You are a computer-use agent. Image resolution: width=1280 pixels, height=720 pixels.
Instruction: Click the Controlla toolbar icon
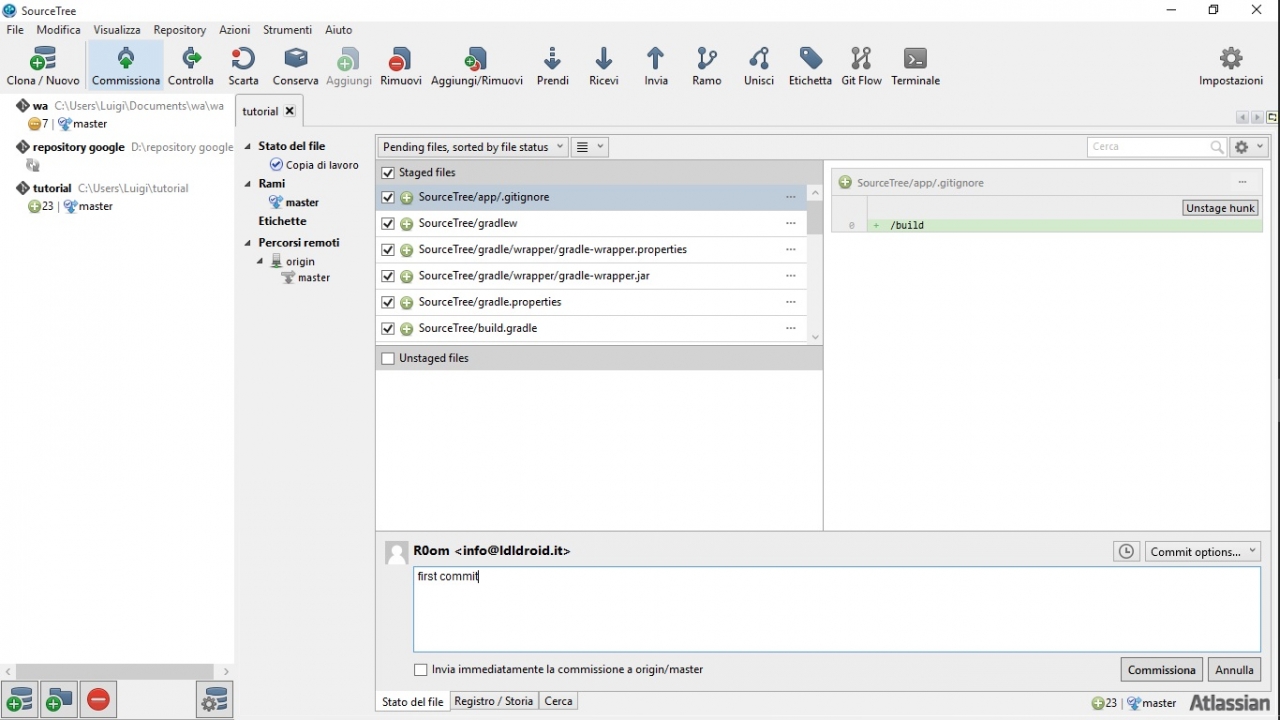point(191,66)
